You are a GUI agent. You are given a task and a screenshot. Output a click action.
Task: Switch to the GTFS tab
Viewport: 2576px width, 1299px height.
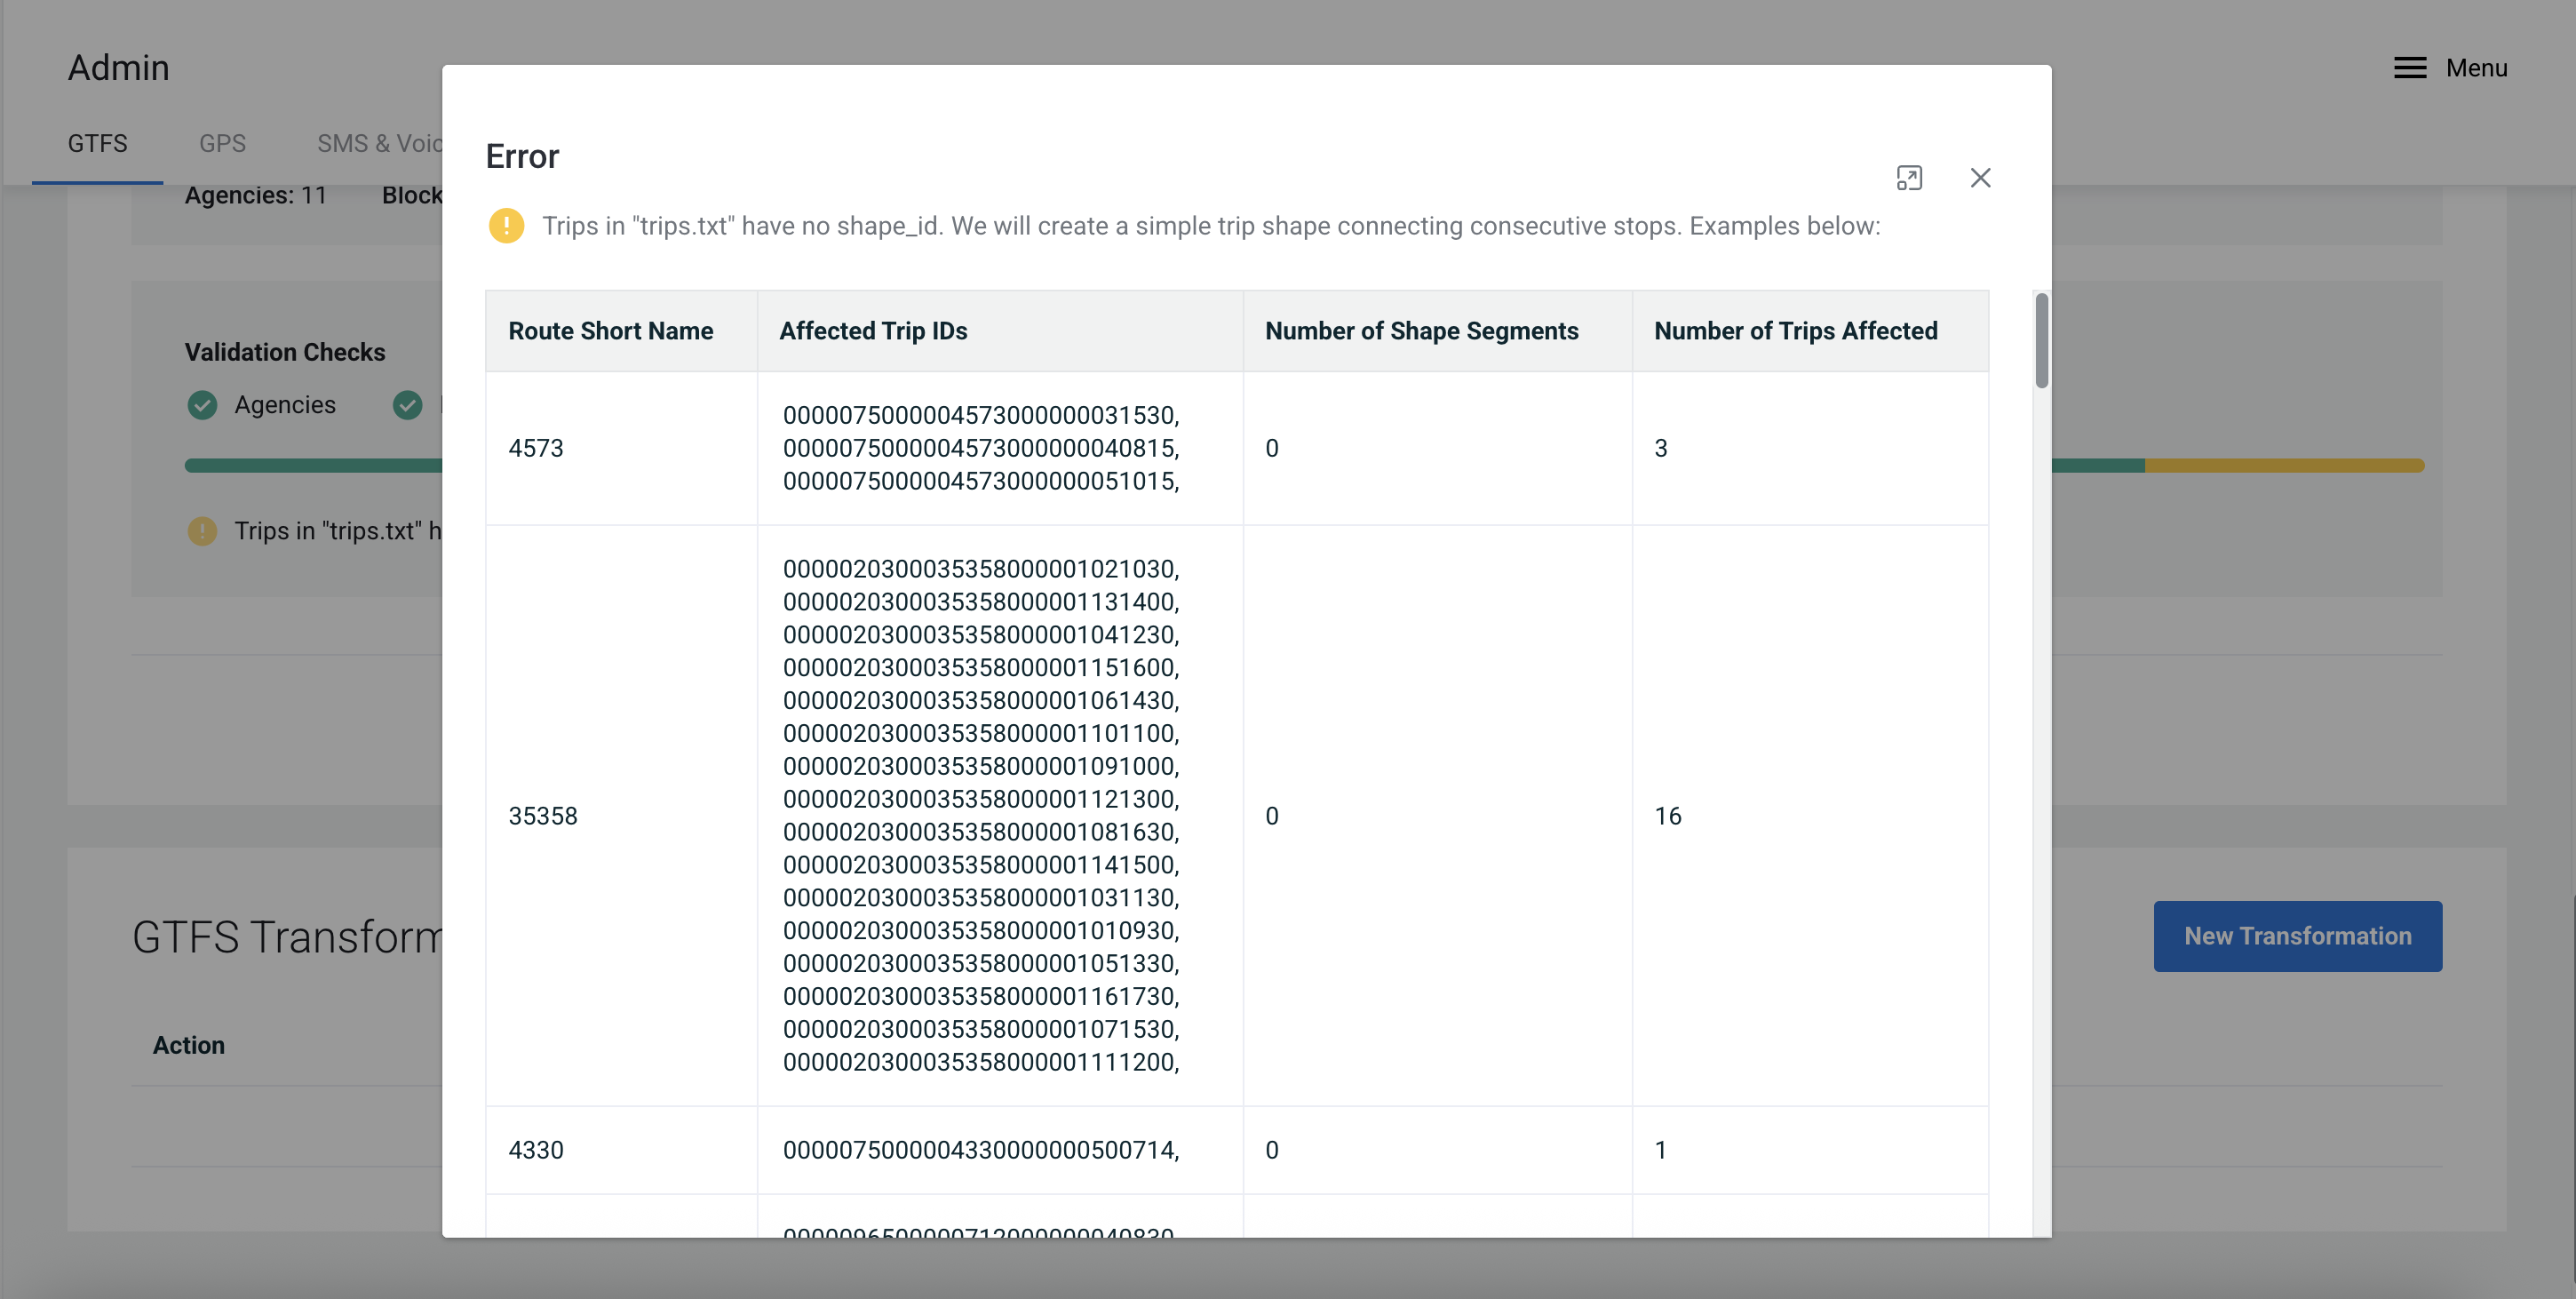tap(97, 143)
